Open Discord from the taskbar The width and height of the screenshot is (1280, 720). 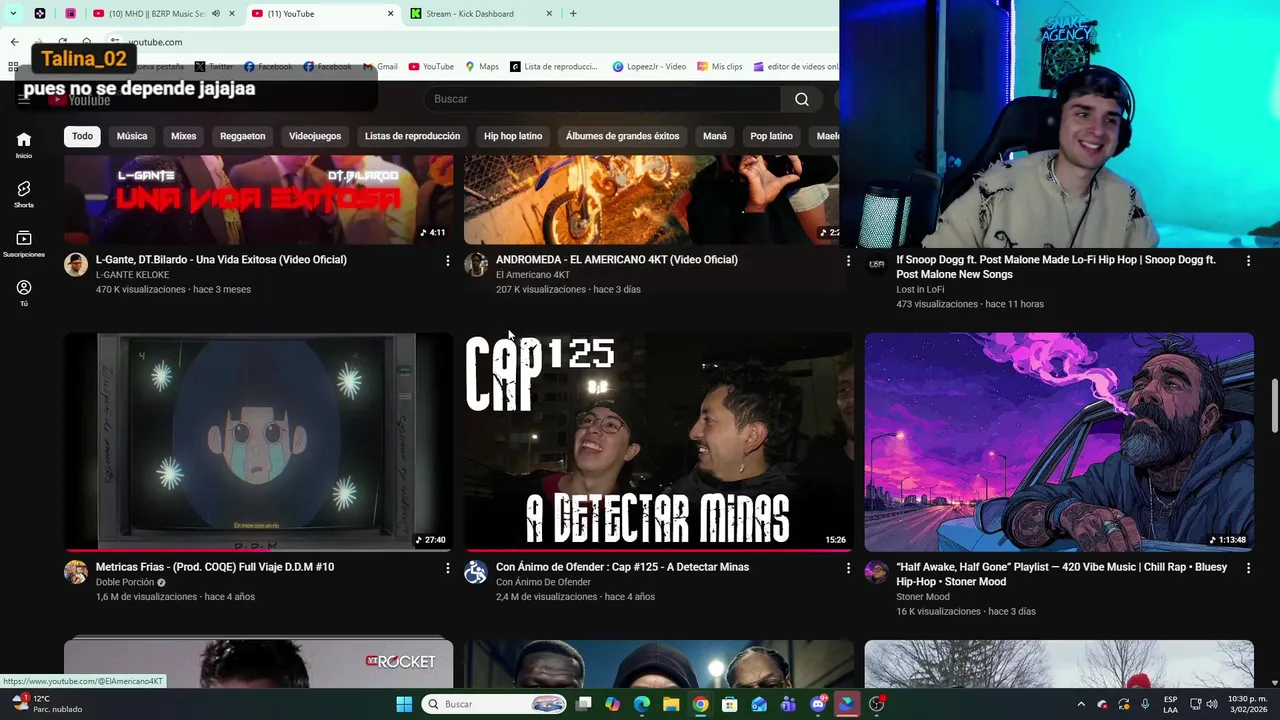pyautogui.click(x=818, y=704)
